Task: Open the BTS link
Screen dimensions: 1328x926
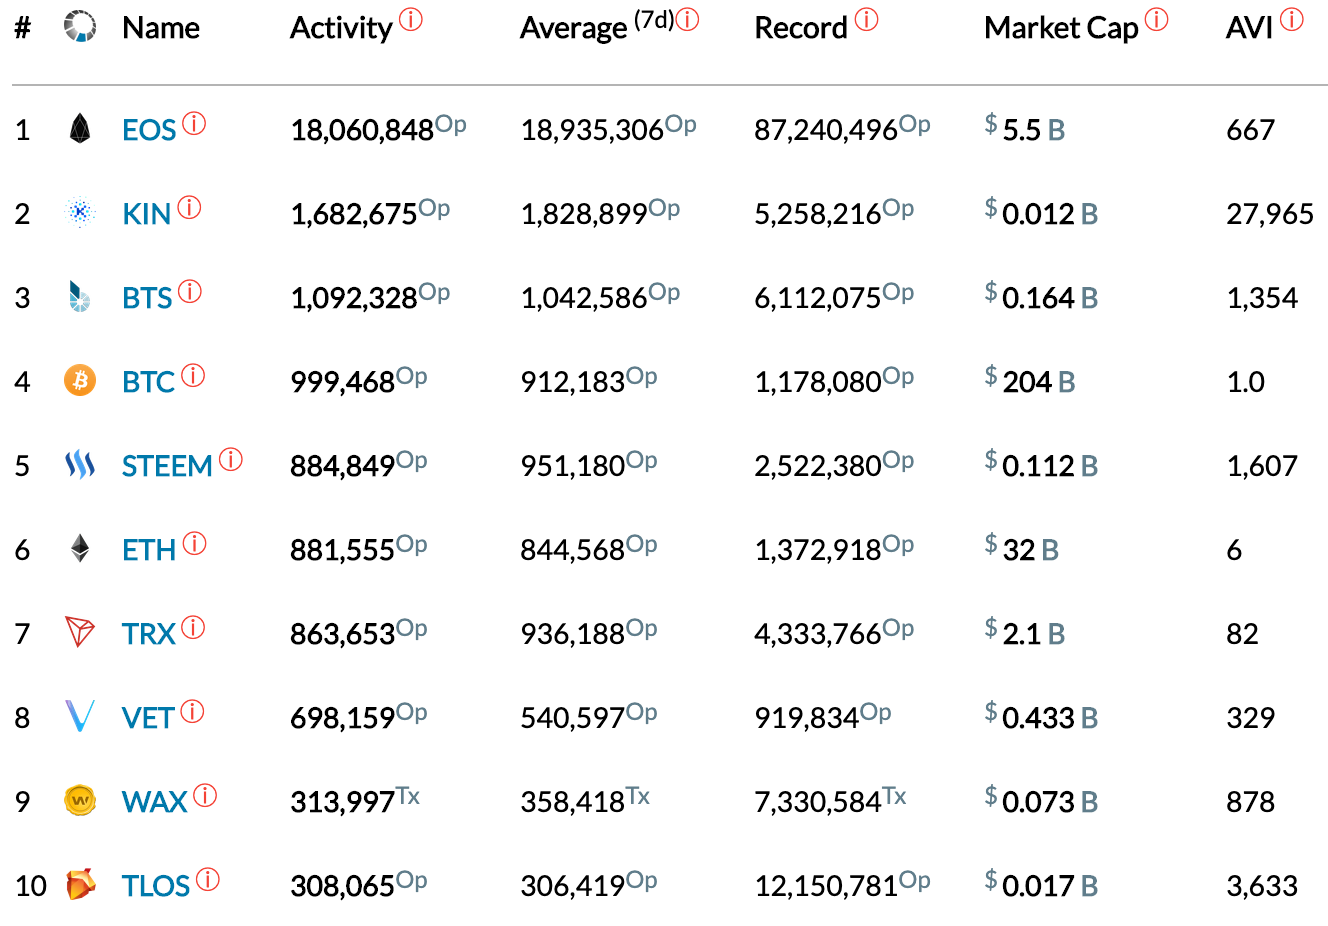Action: click(x=147, y=298)
